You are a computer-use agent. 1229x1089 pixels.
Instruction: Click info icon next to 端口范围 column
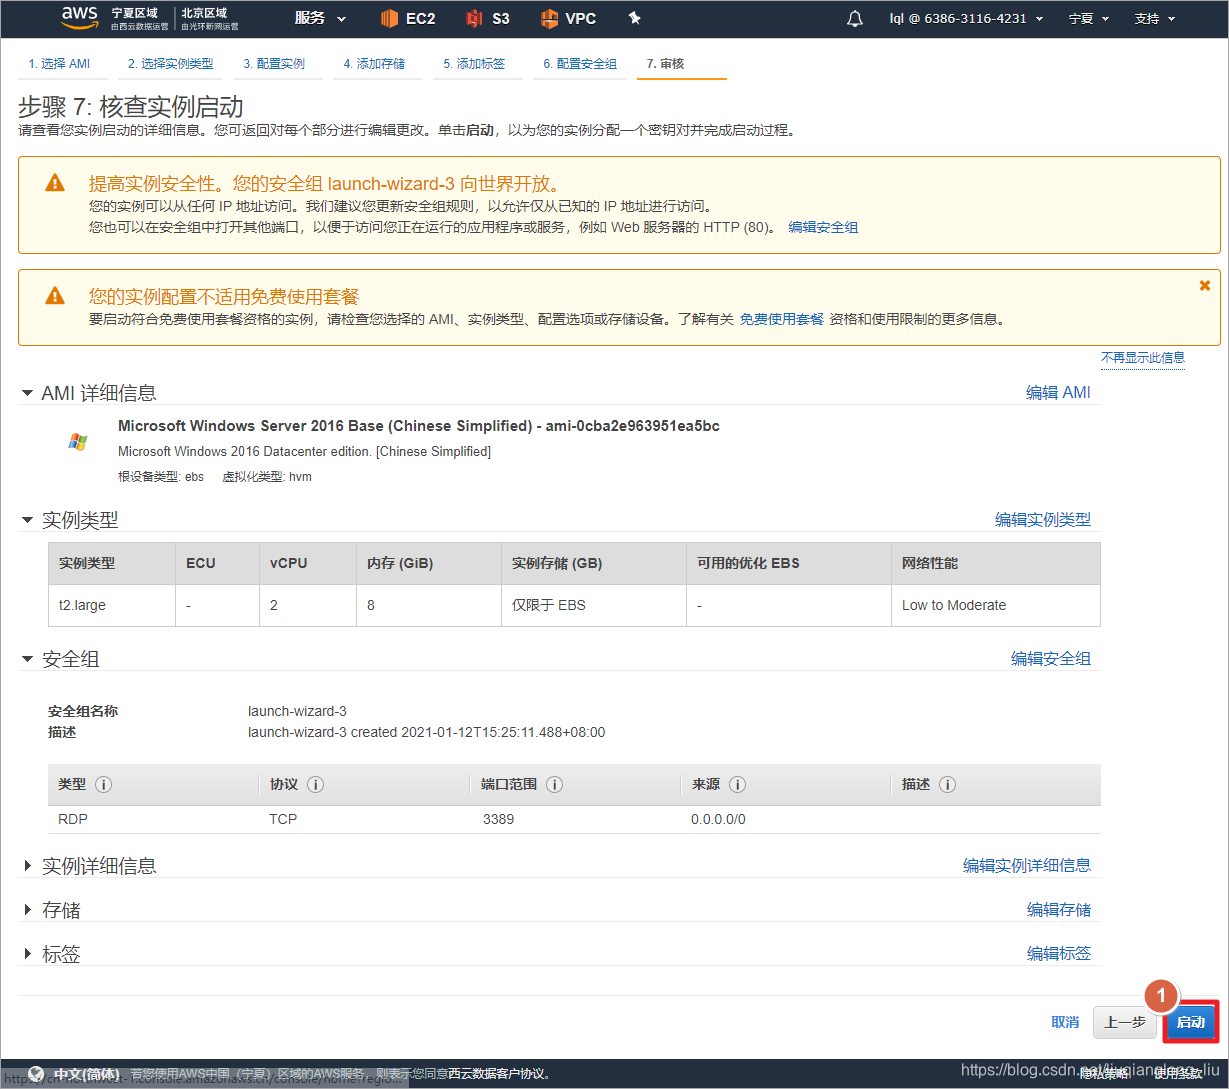click(x=554, y=785)
